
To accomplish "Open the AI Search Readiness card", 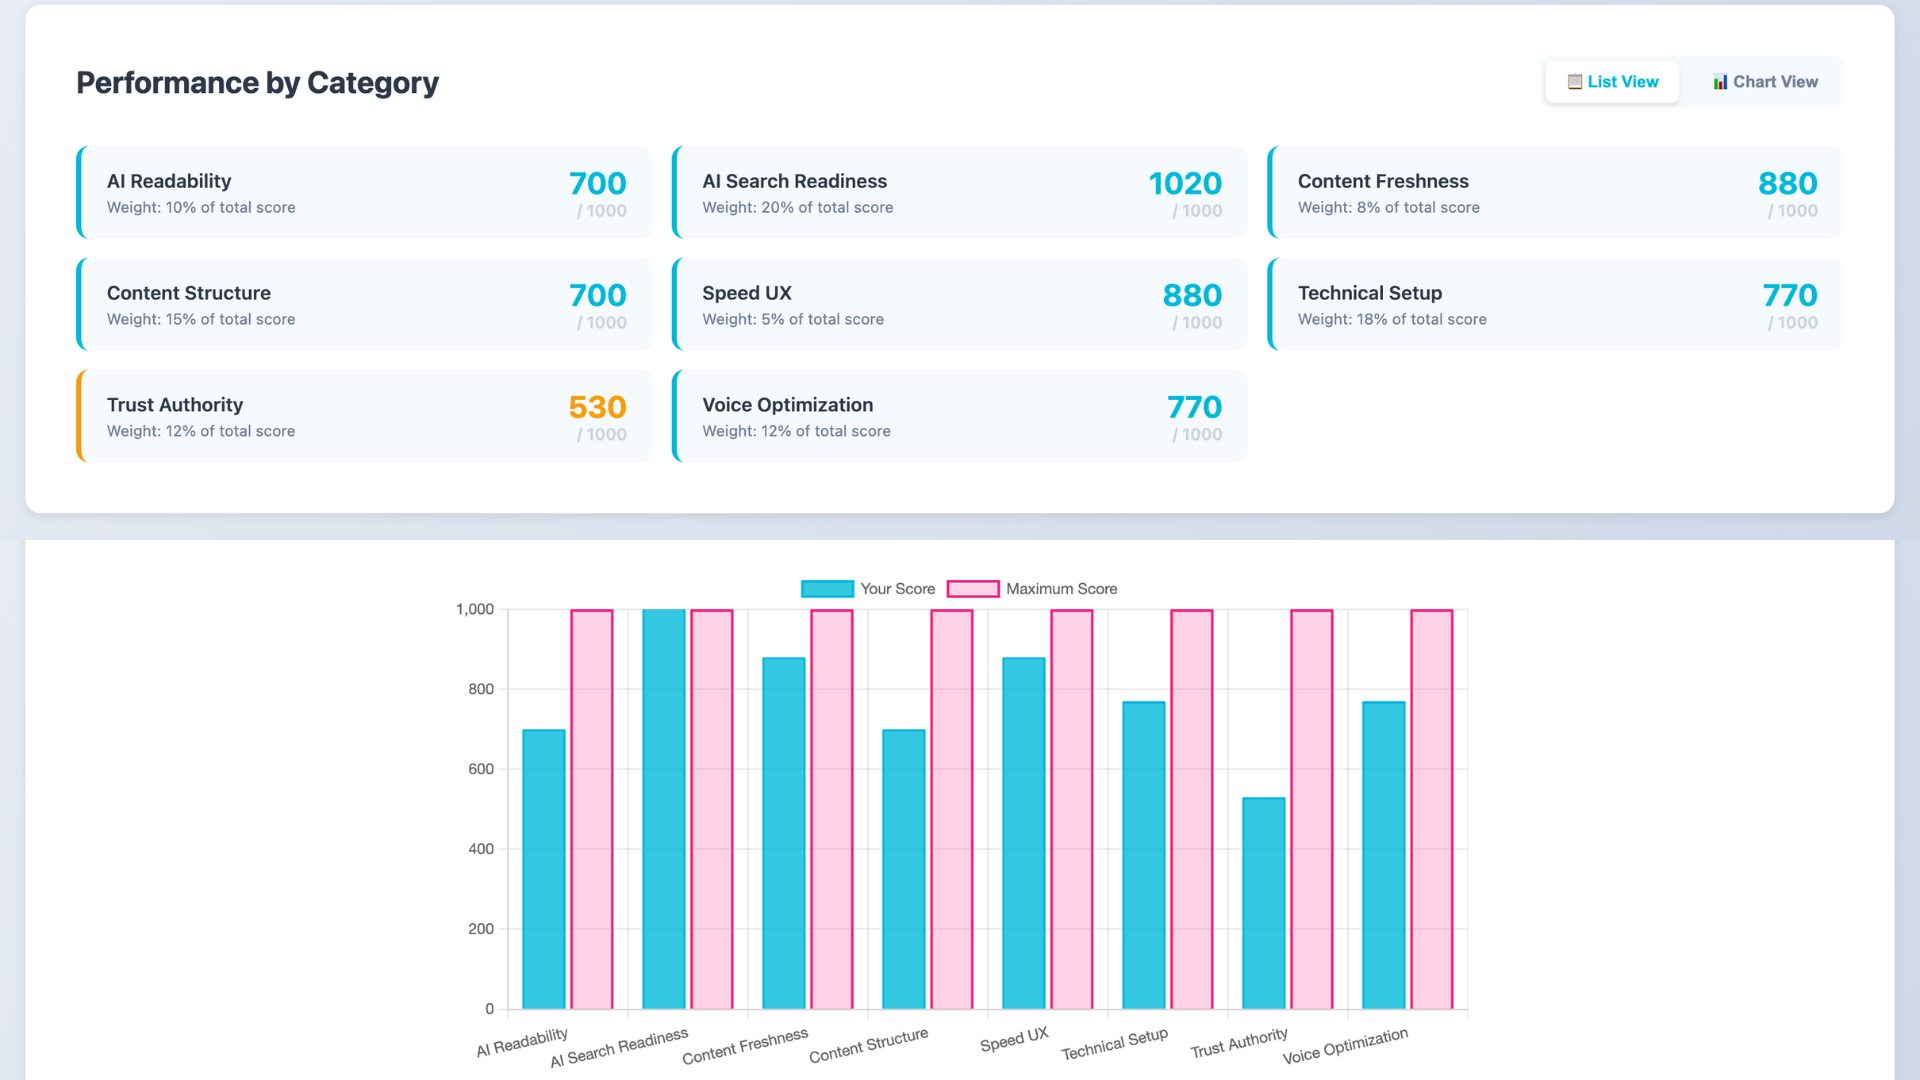I will click(x=959, y=192).
